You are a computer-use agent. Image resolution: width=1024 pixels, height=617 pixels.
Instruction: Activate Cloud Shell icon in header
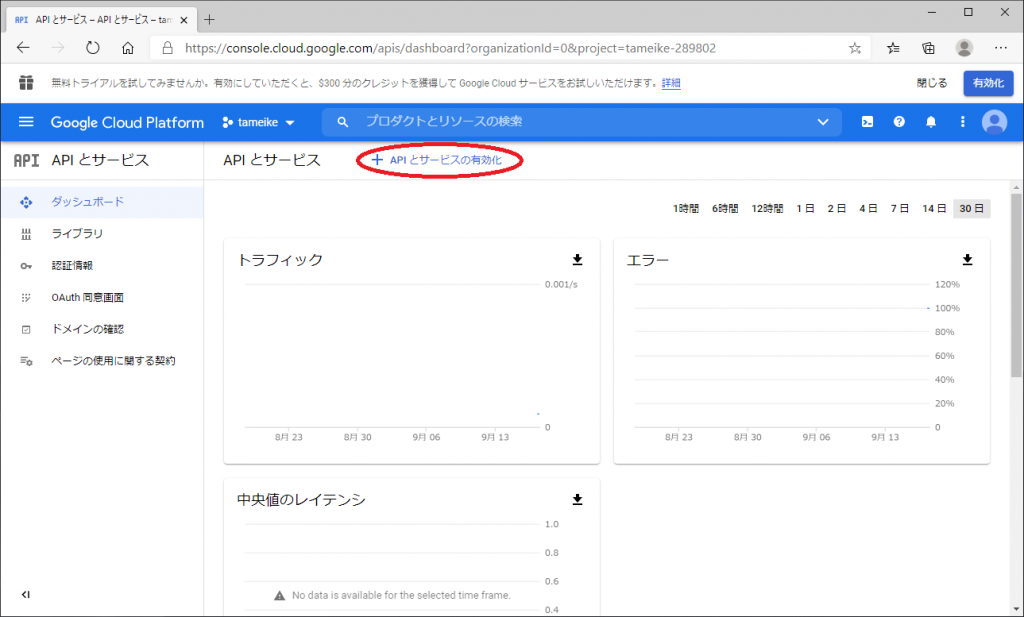867,122
